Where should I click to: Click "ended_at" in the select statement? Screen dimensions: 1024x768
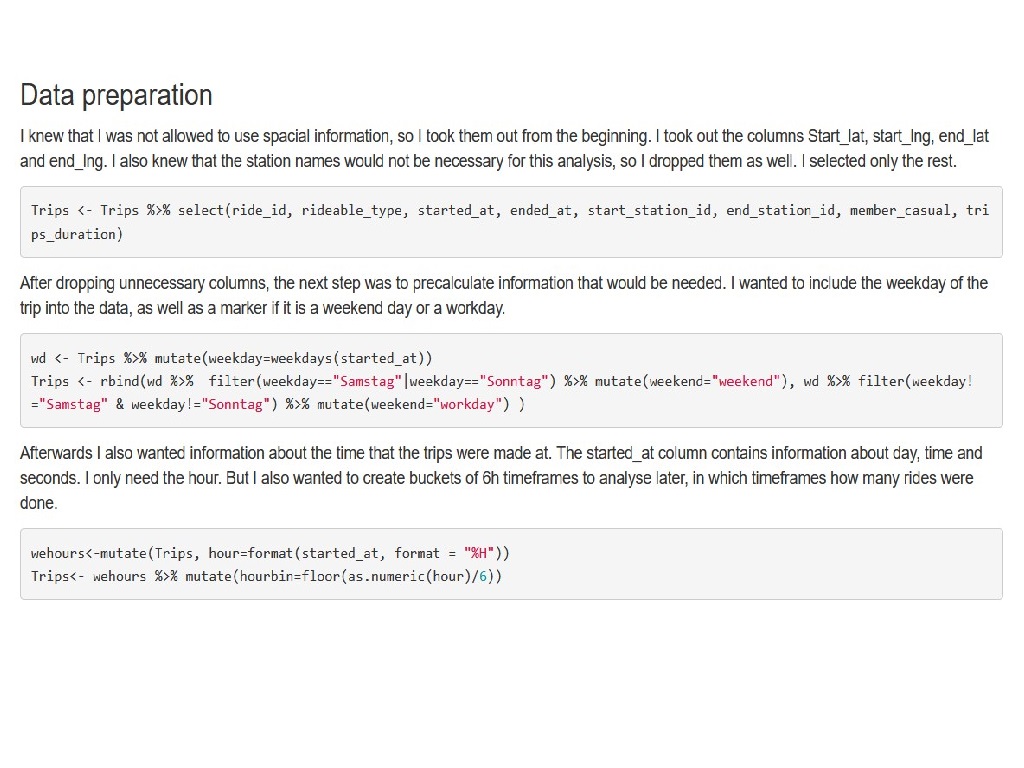tap(540, 210)
